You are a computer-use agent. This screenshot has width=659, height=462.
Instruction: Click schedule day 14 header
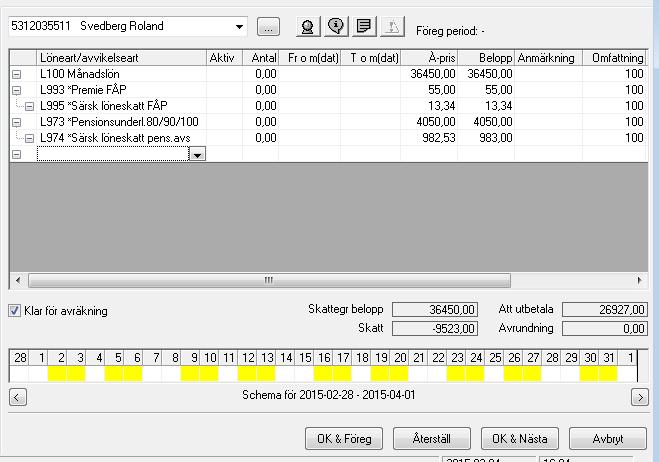point(286,358)
